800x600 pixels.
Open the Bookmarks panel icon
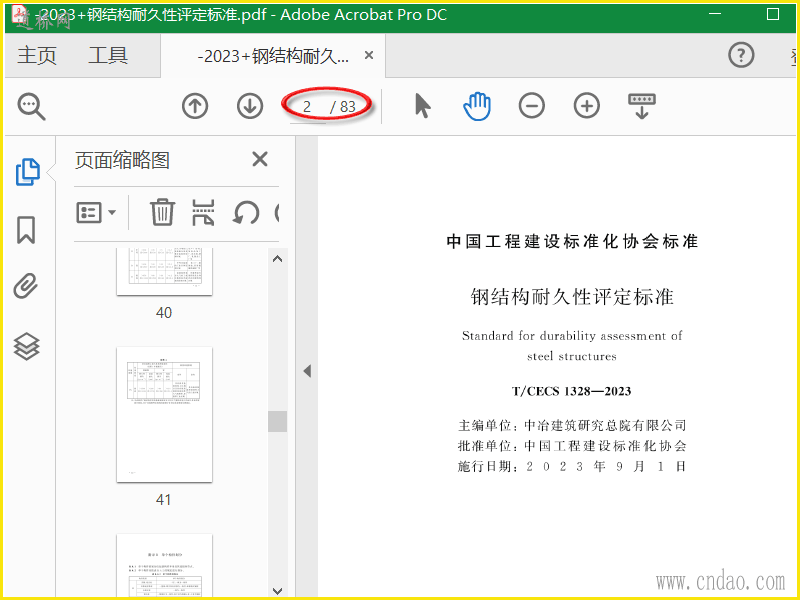point(27,230)
